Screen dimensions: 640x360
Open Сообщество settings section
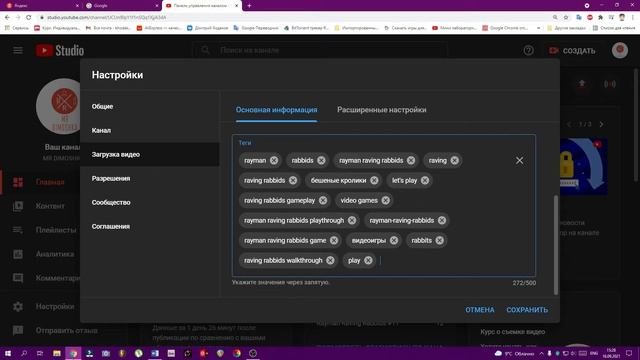(x=150, y=202)
